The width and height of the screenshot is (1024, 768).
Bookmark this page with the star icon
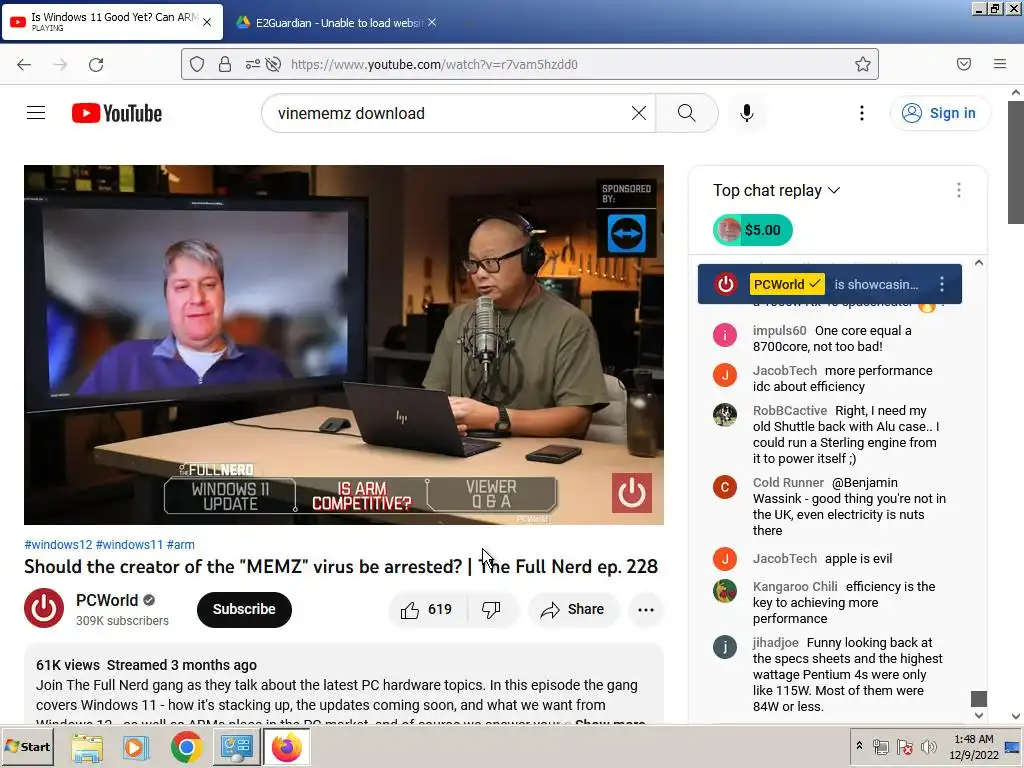pyautogui.click(x=863, y=64)
